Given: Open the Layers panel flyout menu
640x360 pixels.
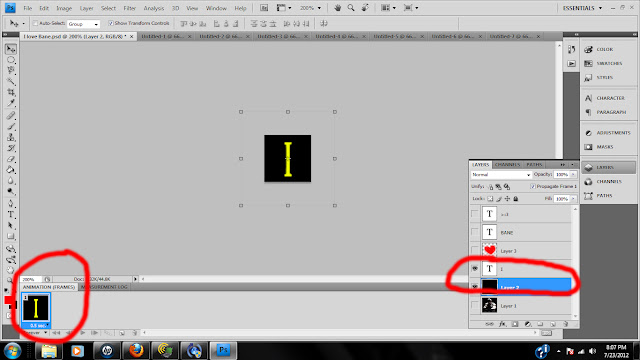Looking at the screenshot, I should (573, 164).
